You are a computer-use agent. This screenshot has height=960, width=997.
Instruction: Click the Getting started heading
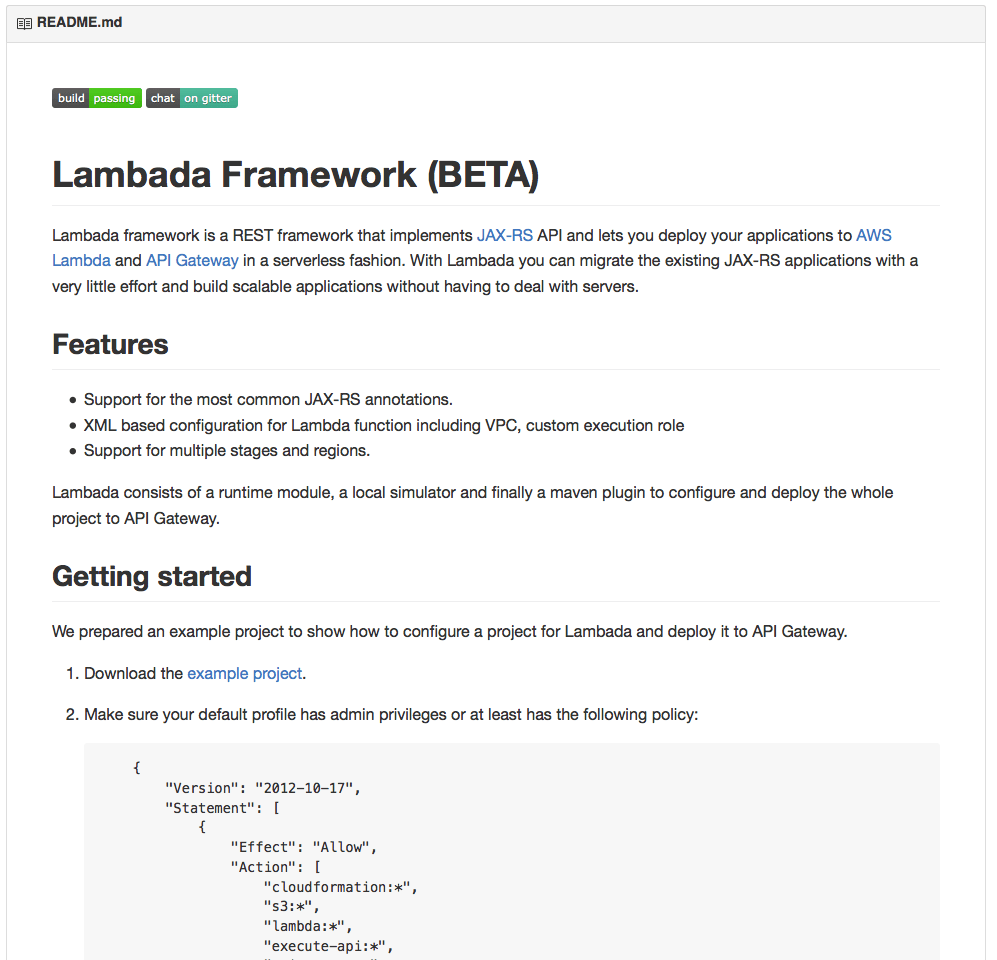click(151, 576)
